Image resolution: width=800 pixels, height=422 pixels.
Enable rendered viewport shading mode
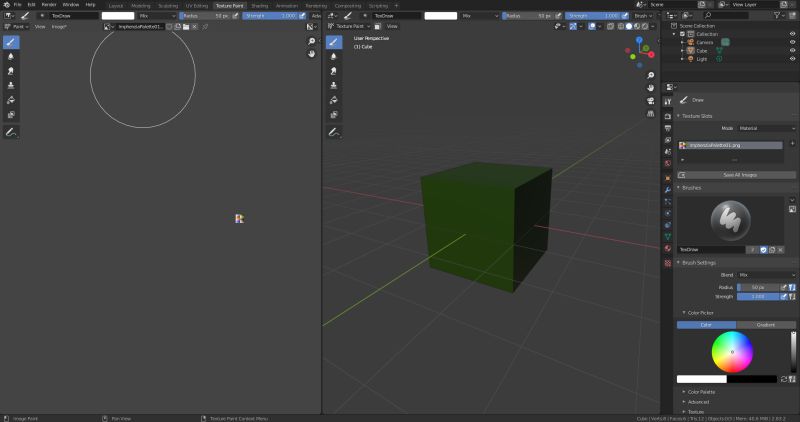point(645,26)
